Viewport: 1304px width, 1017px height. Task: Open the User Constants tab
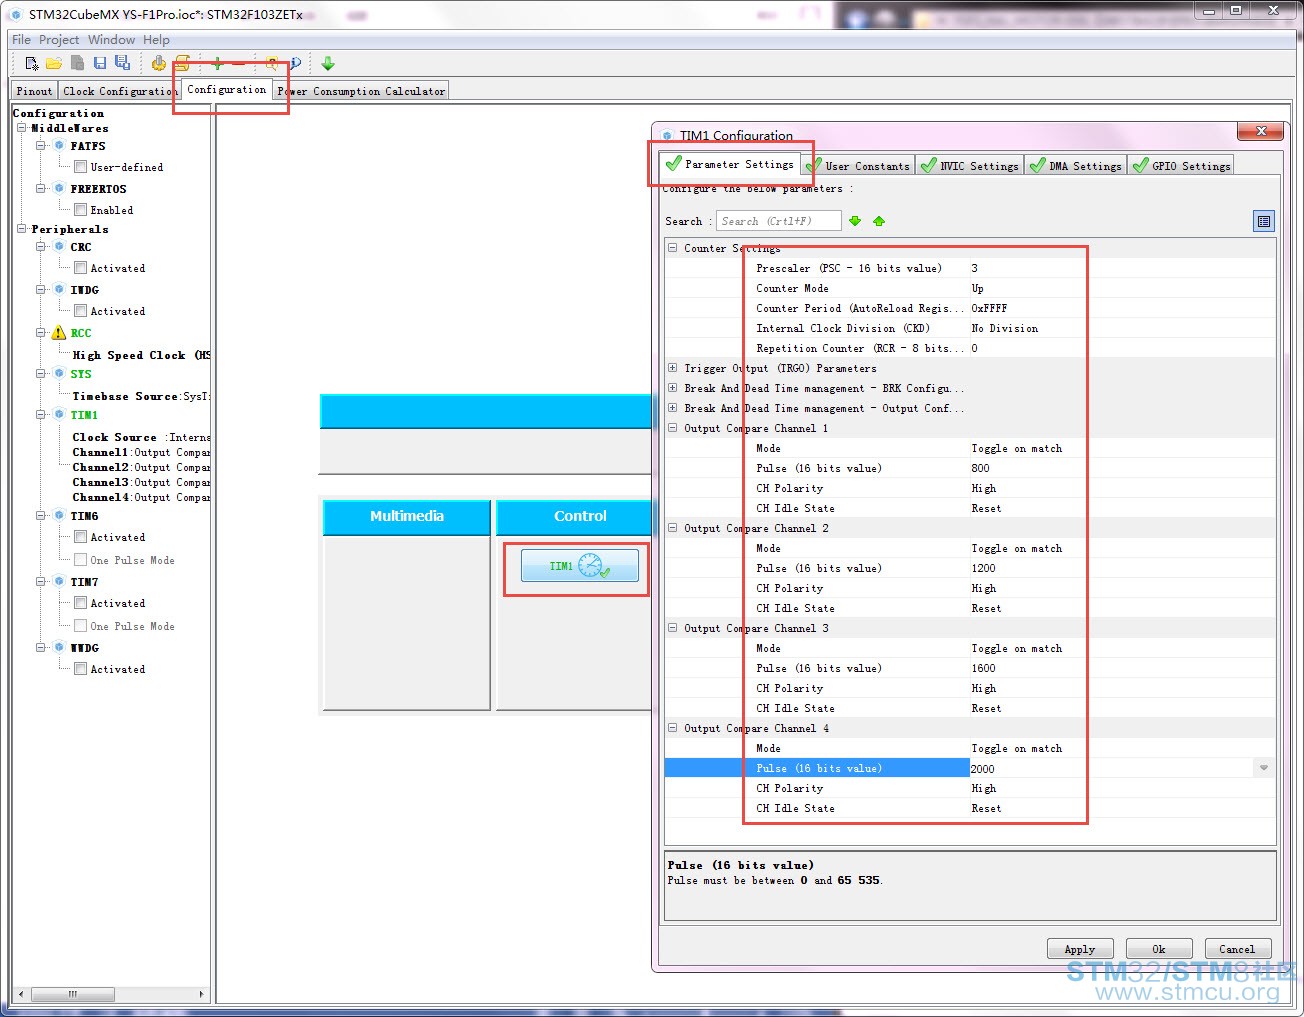[858, 166]
